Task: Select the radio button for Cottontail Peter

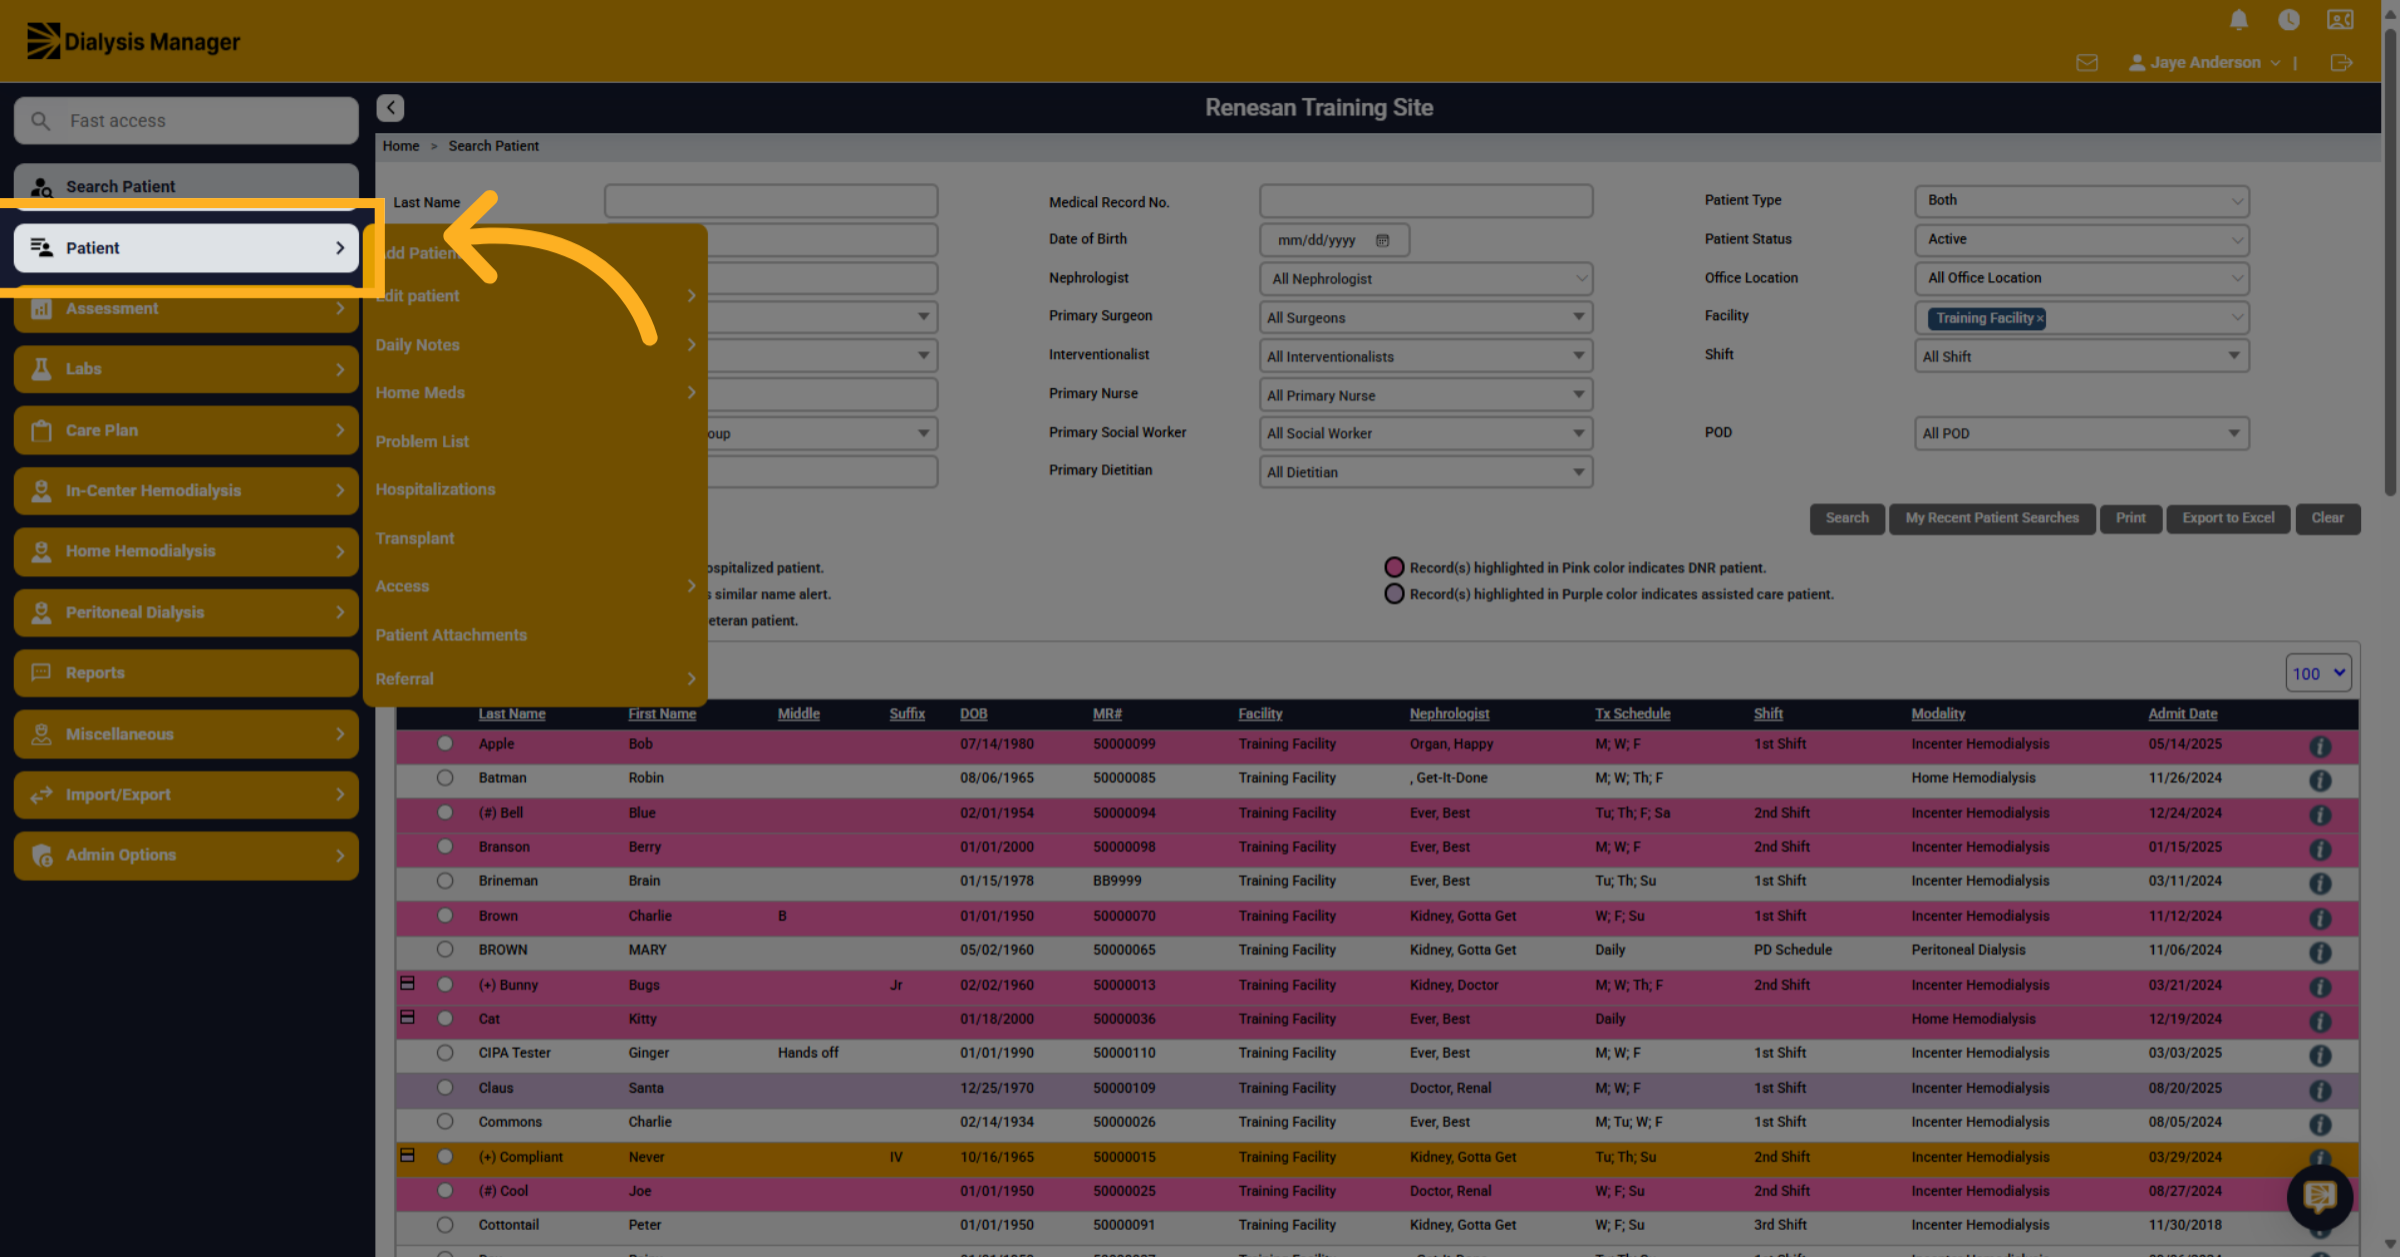Action: click(x=445, y=1224)
